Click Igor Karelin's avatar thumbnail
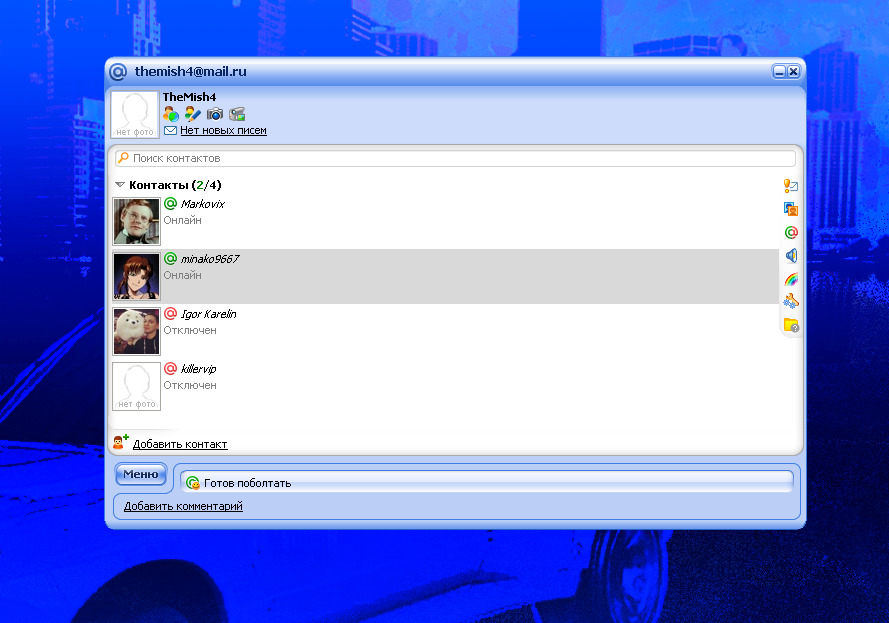The width and height of the screenshot is (889, 623). point(136,331)
